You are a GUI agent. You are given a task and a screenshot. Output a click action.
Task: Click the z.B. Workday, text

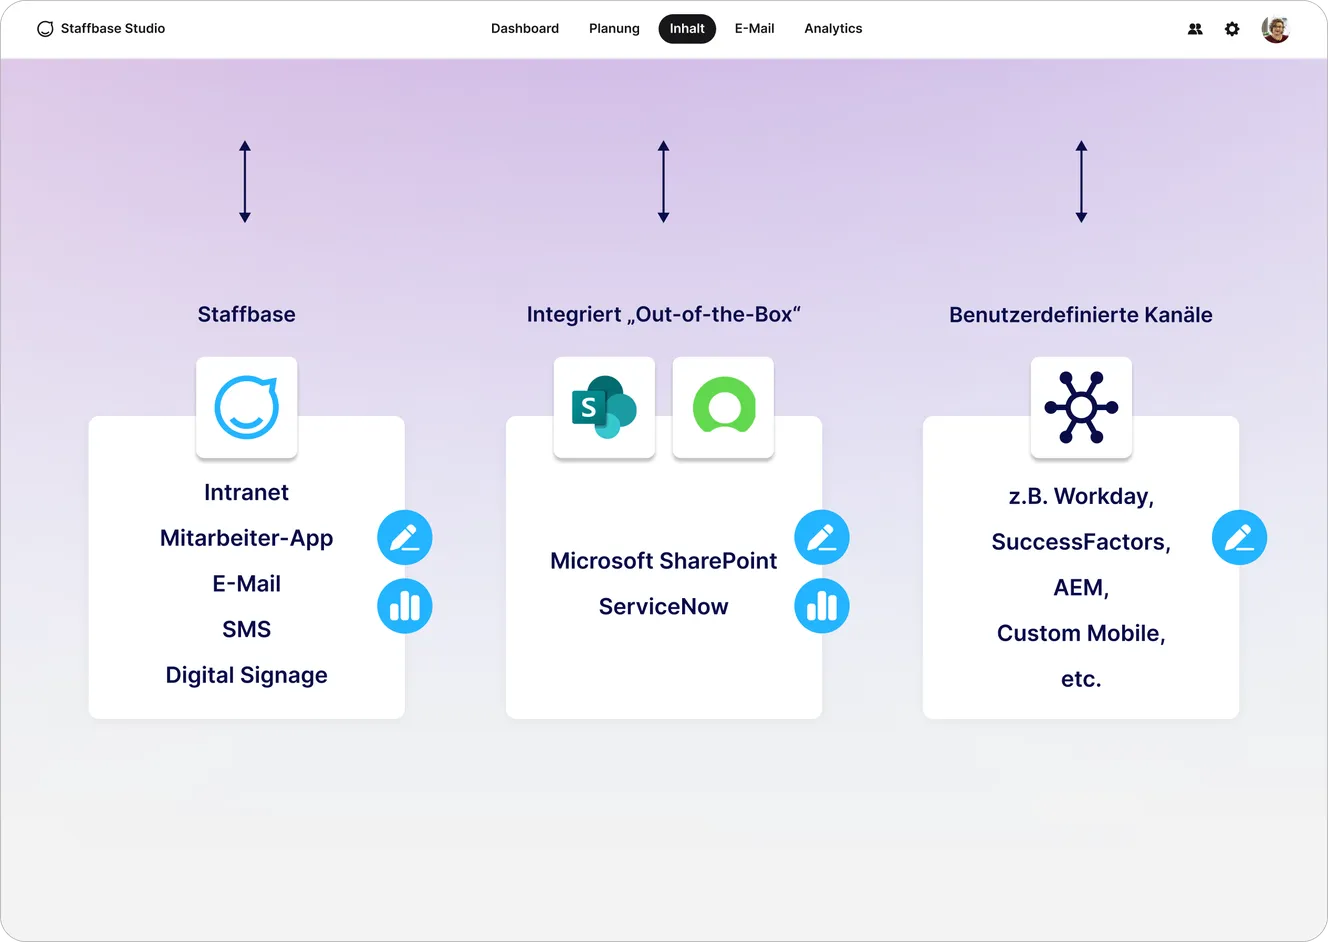[x=1081, y=496]
